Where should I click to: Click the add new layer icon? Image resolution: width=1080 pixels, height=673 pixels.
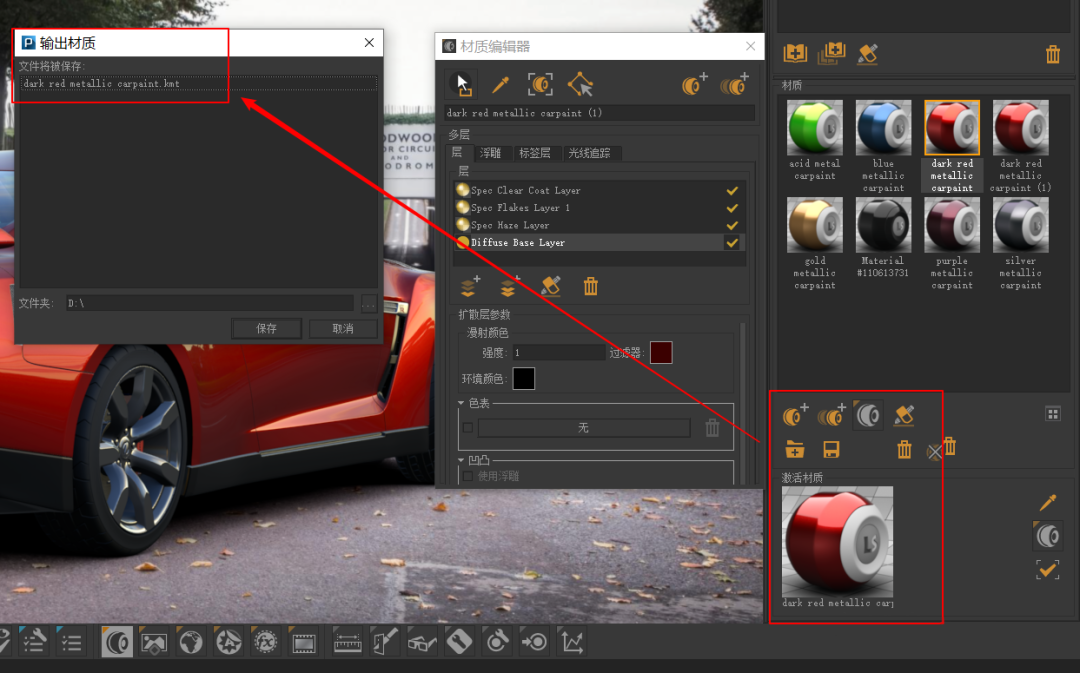469,287
